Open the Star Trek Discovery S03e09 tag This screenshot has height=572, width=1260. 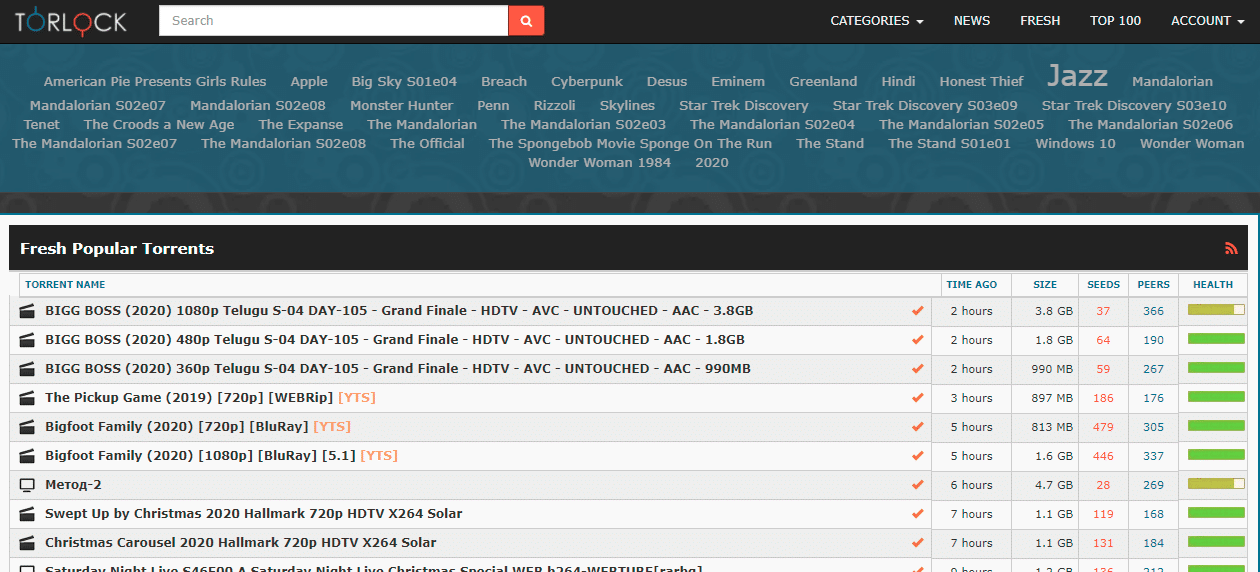pos(925,106)
